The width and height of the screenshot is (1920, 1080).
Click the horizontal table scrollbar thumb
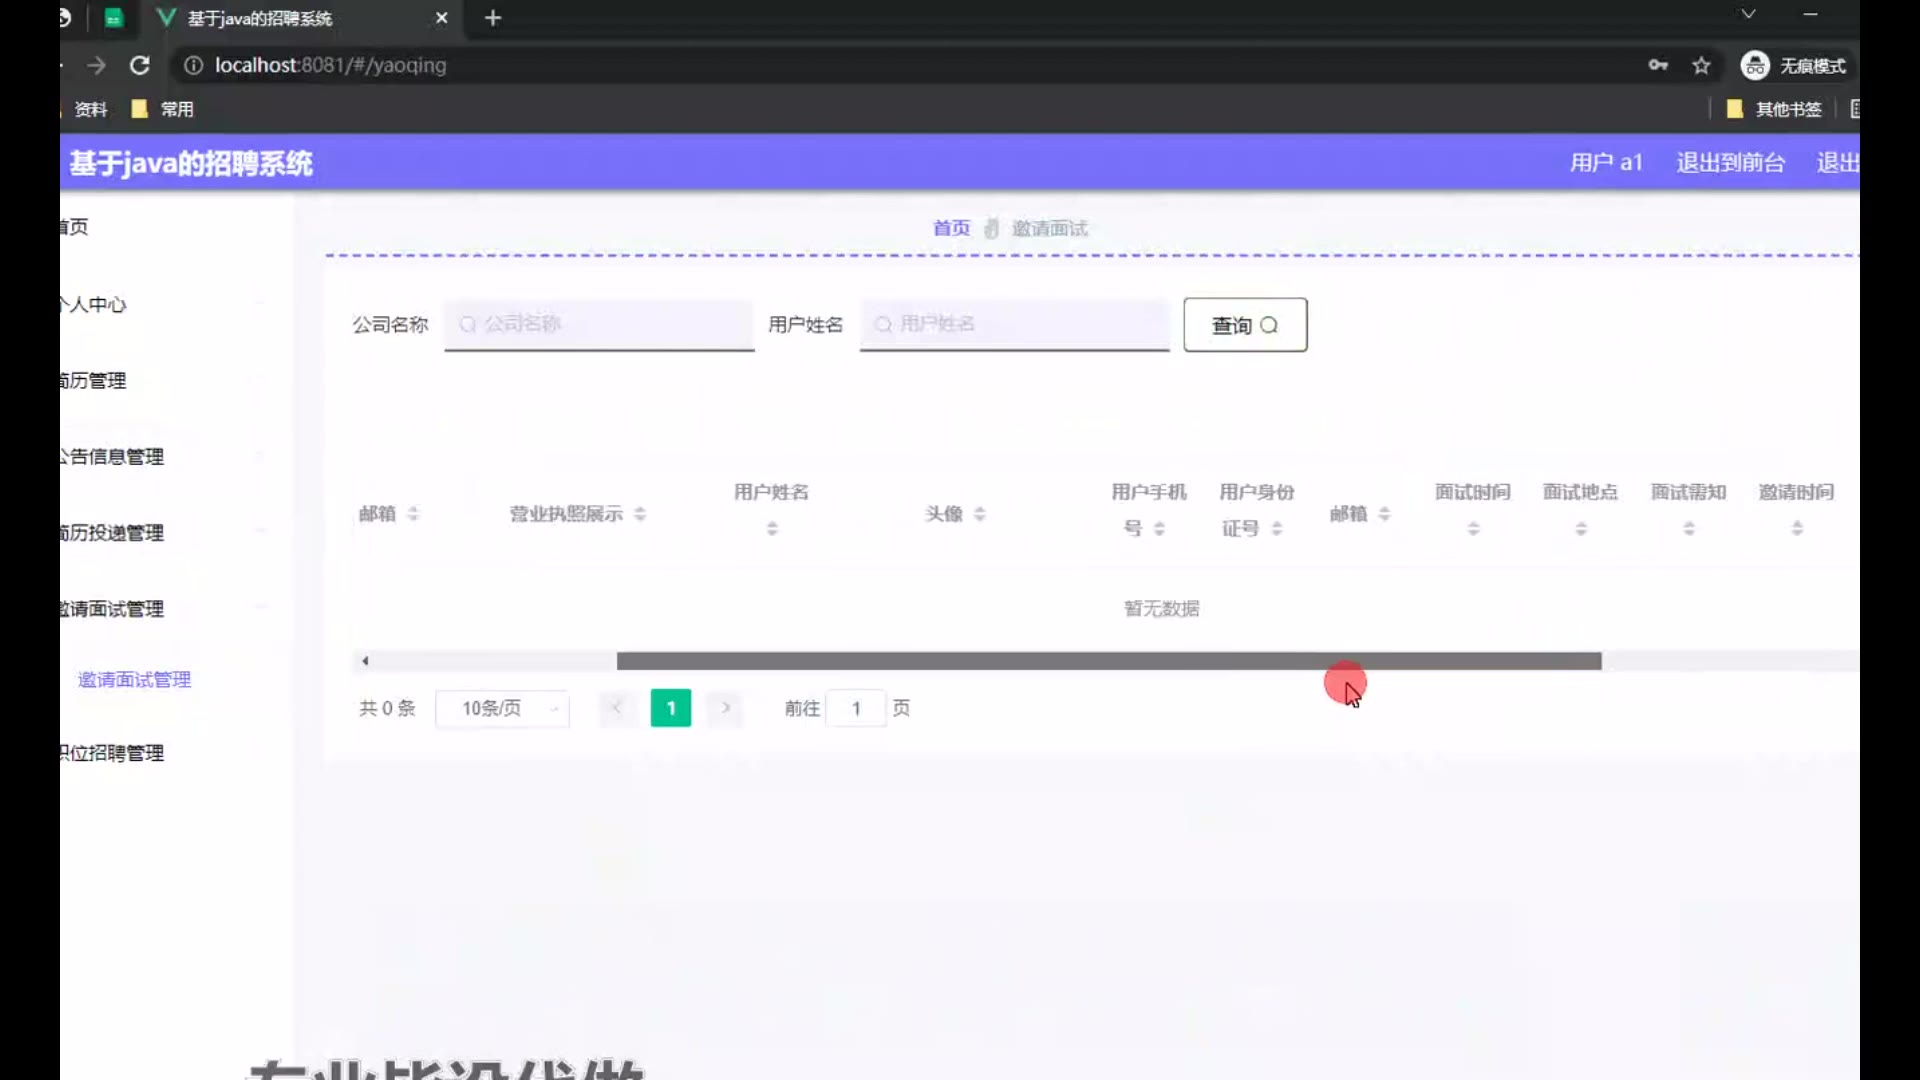(1108, 661)
